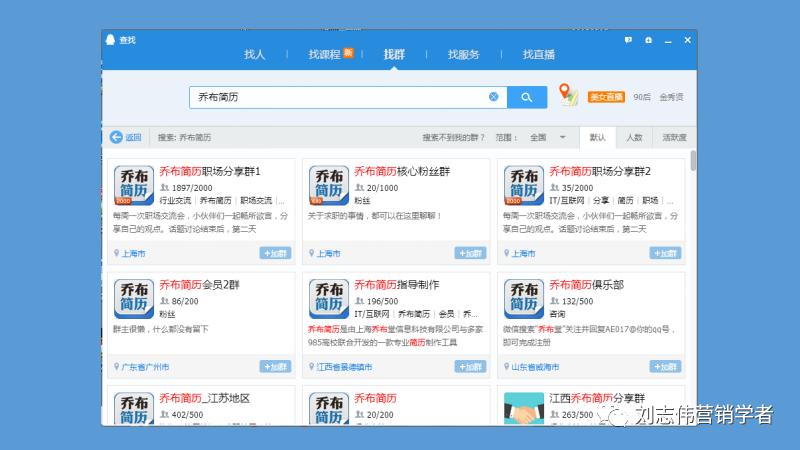Click the skin icon in title bar
The width and height of the screenshot is (800, 450).
pyautogui.click(x=648, y=40)
